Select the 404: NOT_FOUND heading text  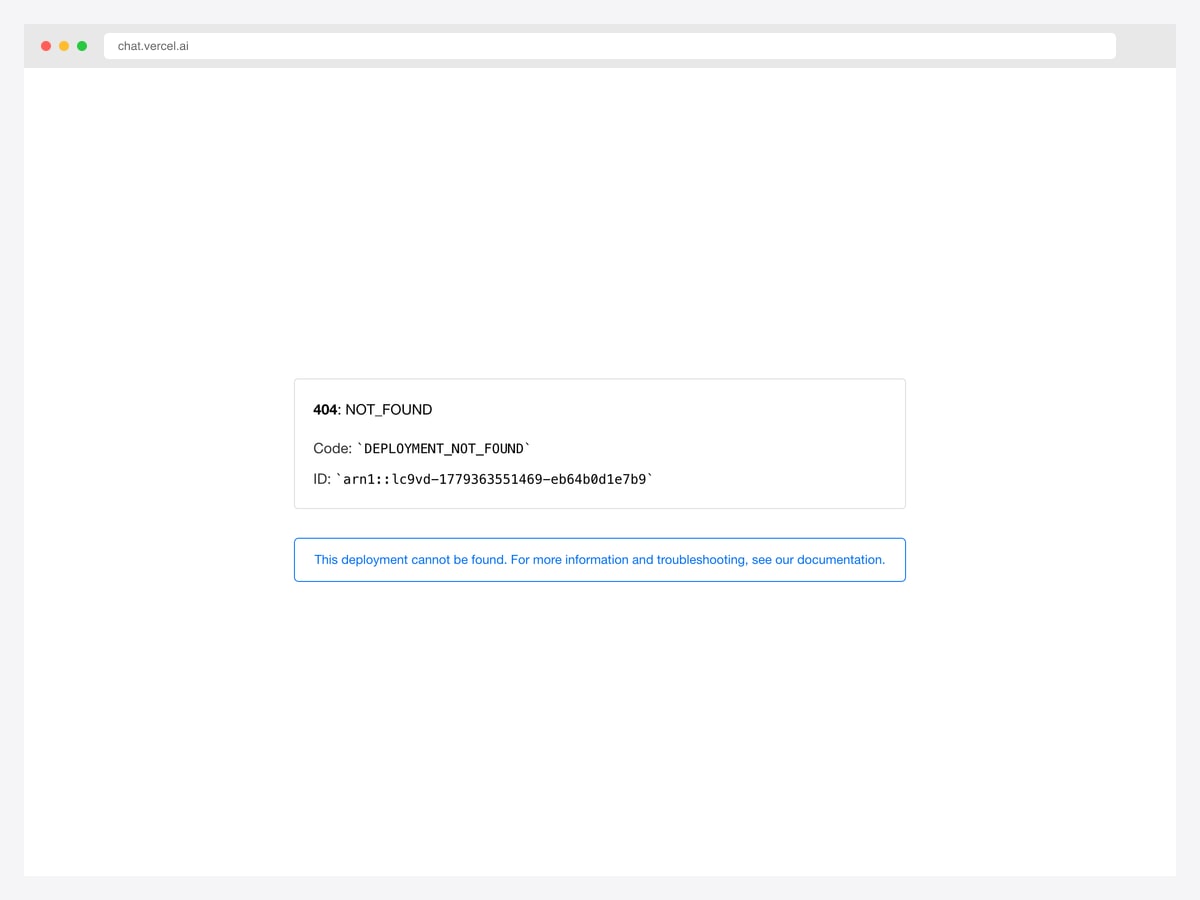[372, 410]
